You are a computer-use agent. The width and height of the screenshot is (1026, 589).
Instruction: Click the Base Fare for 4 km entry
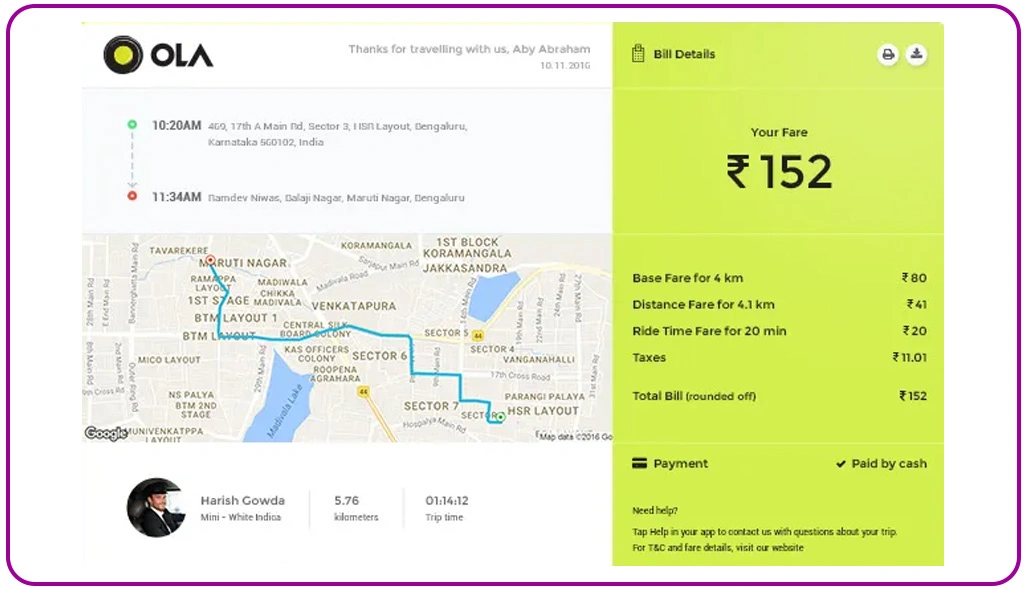click(688, 278)
